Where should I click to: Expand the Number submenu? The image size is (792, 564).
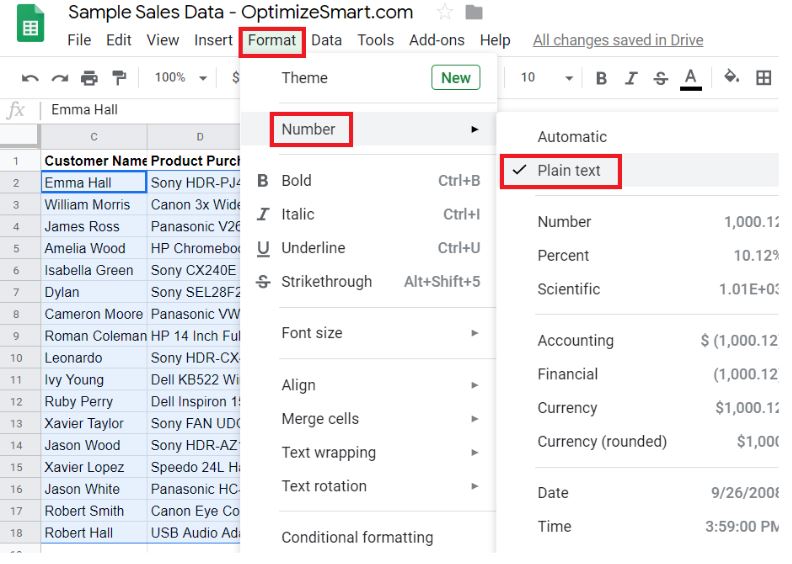pos(370,129)
